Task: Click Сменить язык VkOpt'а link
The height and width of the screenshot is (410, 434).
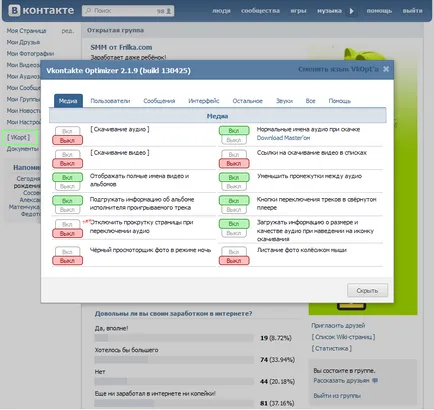Action: 338,69
